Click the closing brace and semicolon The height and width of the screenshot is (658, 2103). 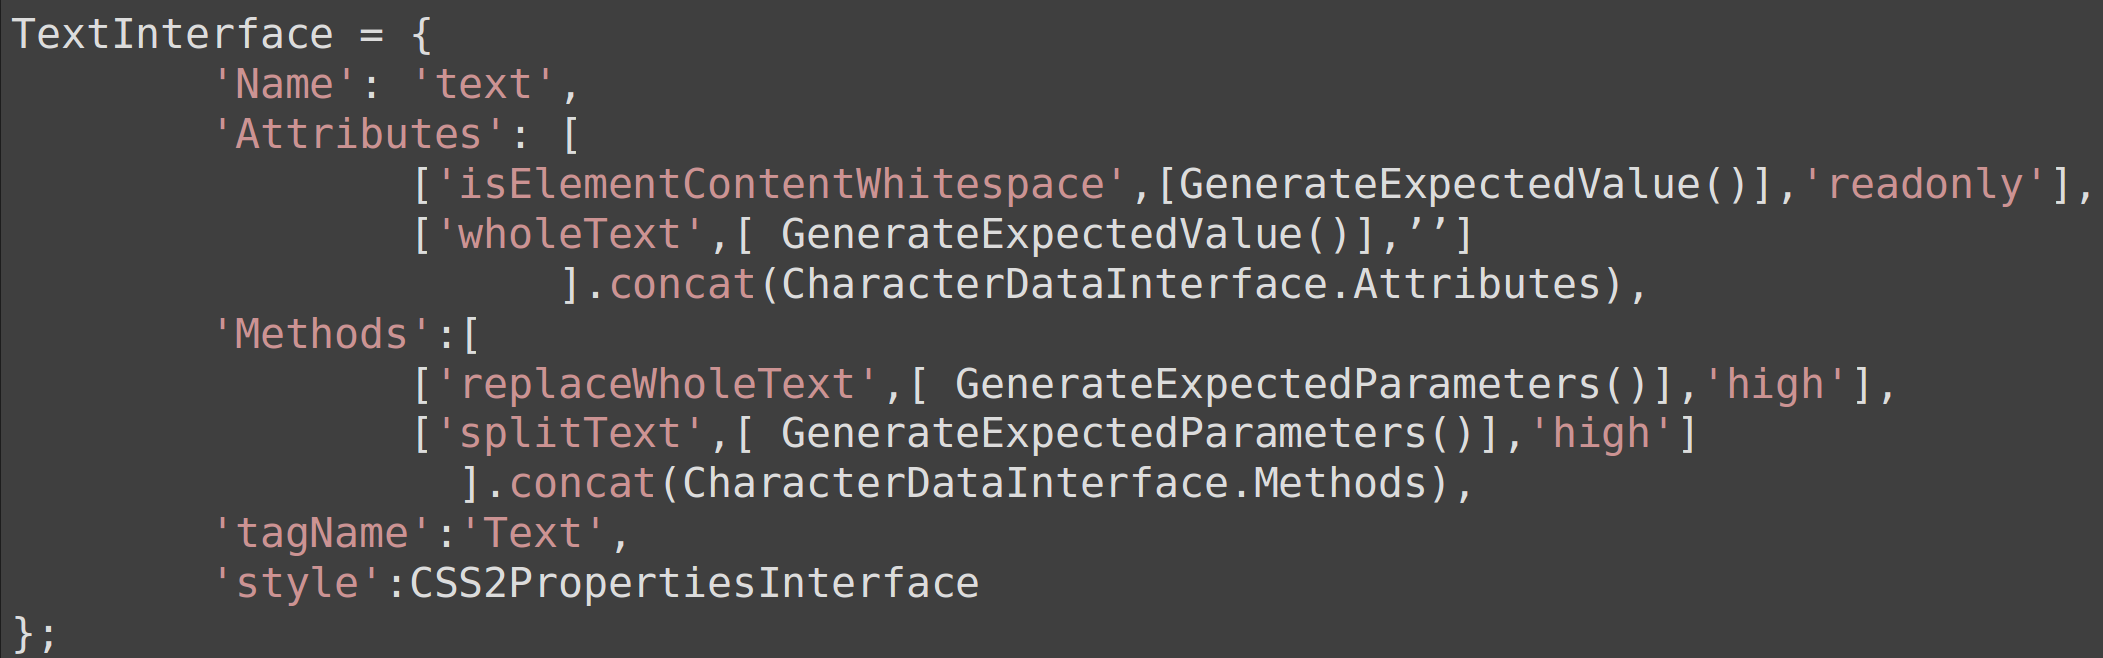pos(35,634)
